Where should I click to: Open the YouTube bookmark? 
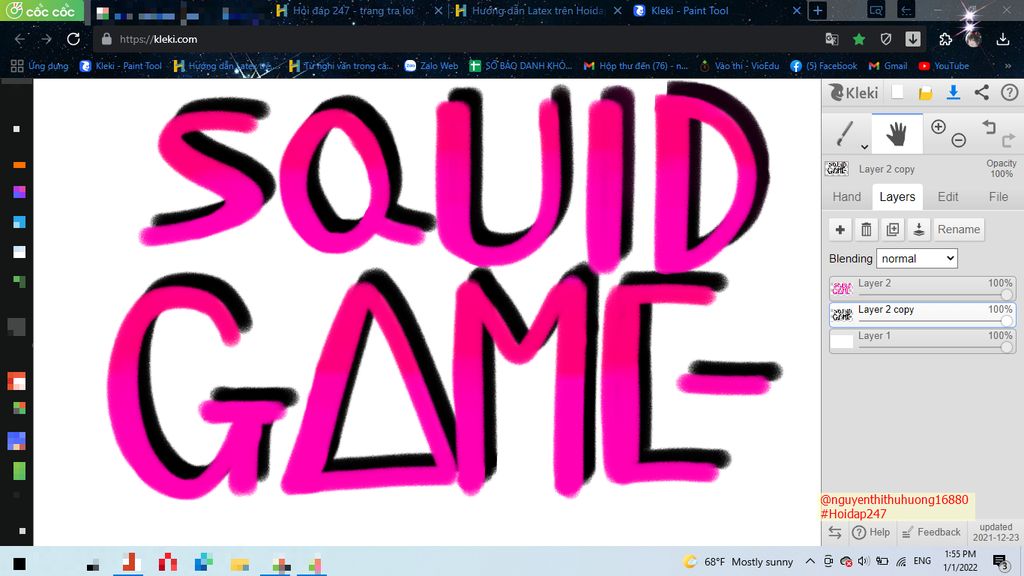(943, 66)
